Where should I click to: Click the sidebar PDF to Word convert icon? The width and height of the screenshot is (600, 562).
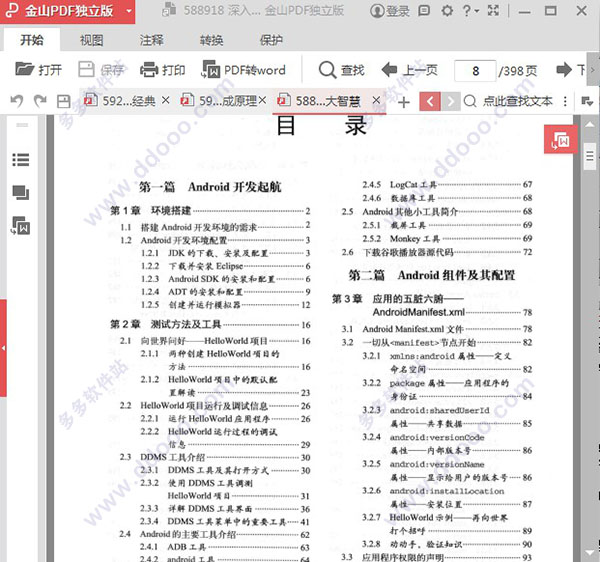[x=21, y=226]
